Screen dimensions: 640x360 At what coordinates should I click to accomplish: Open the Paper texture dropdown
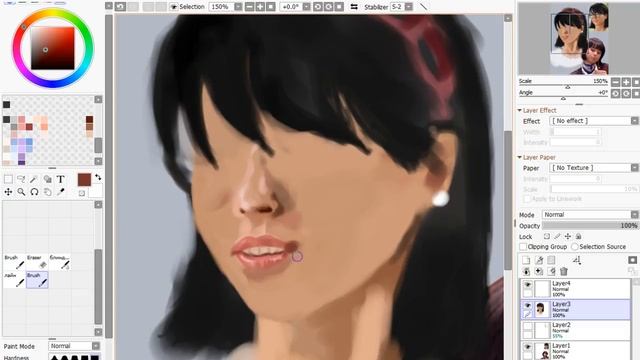point(634,168)
